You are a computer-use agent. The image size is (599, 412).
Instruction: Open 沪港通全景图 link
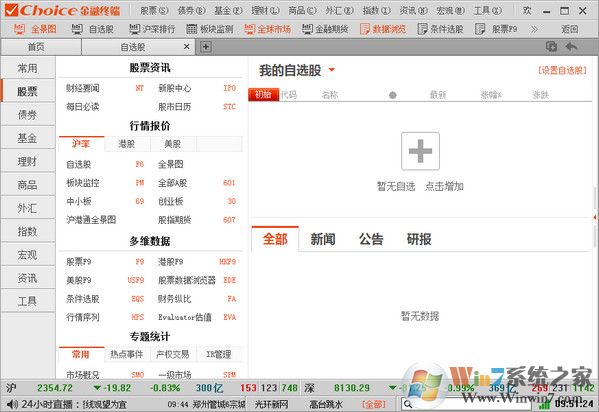pyautogui.click(x=91, y=220)
